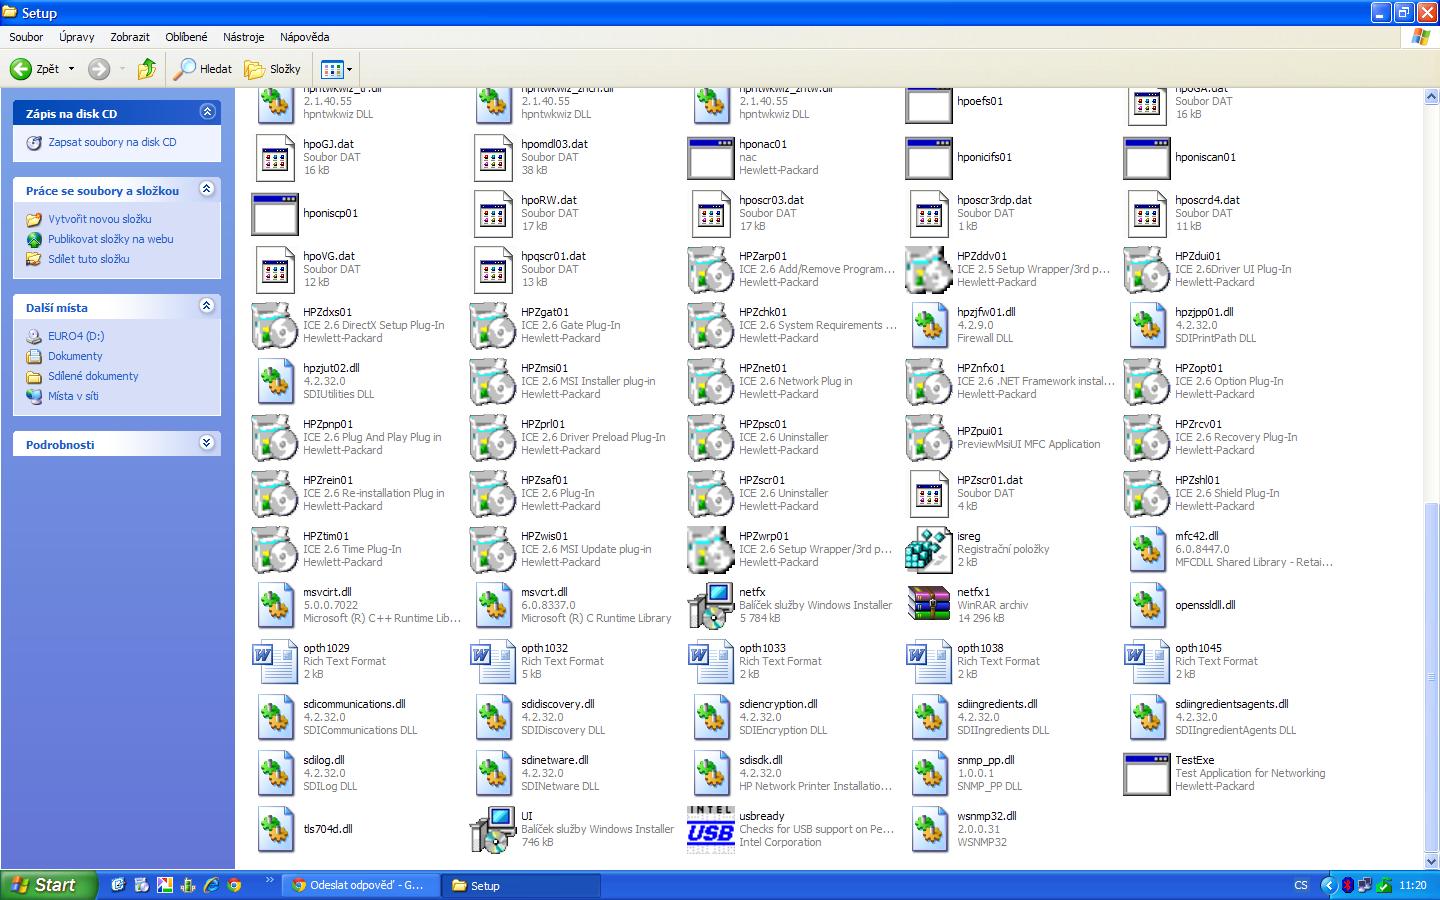Open Místa v síti link
The image size is (1440, 900).
73,396
